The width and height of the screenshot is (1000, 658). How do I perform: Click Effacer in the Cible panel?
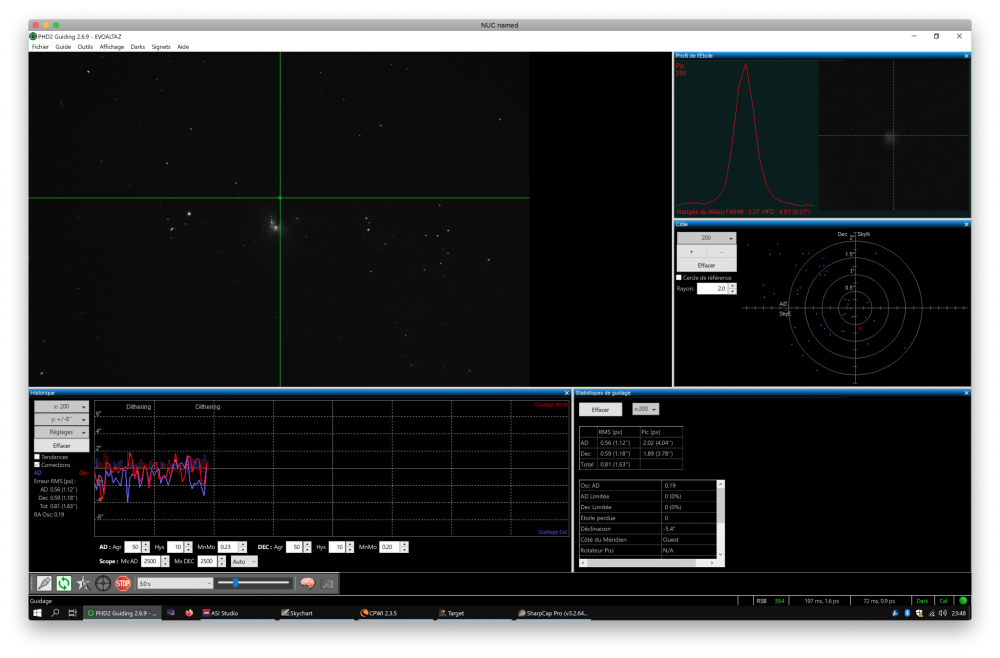tap(706, 265)
